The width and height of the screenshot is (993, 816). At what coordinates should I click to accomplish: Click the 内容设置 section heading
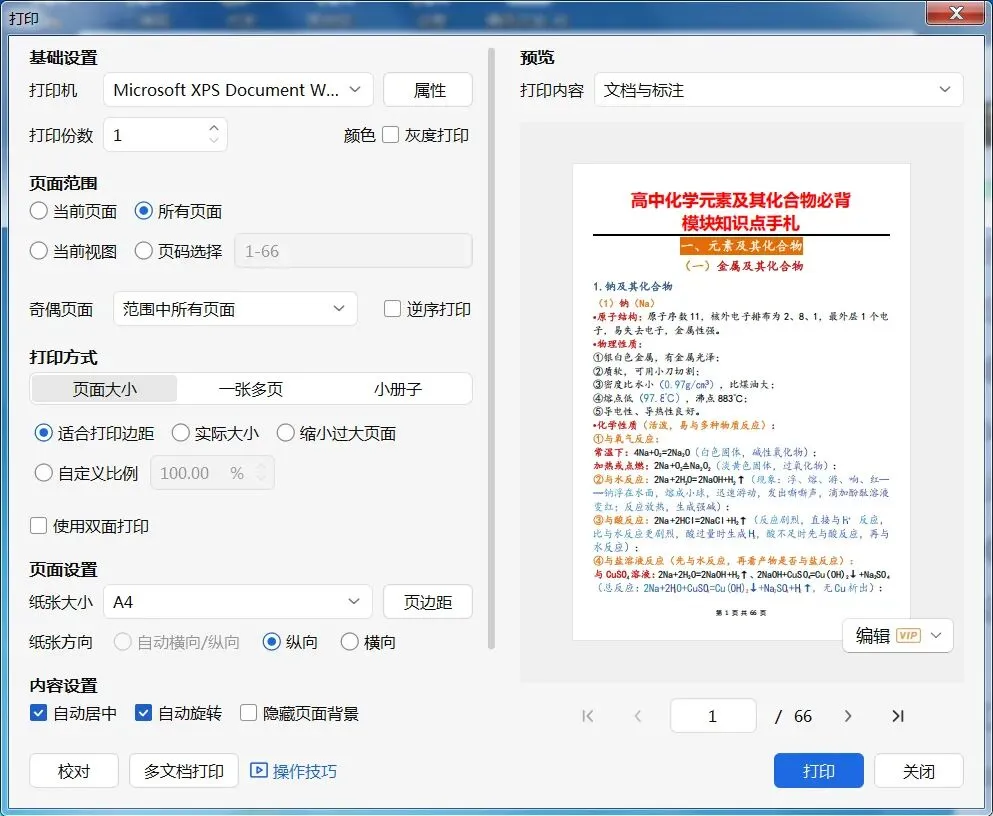[x=63, y=686]
